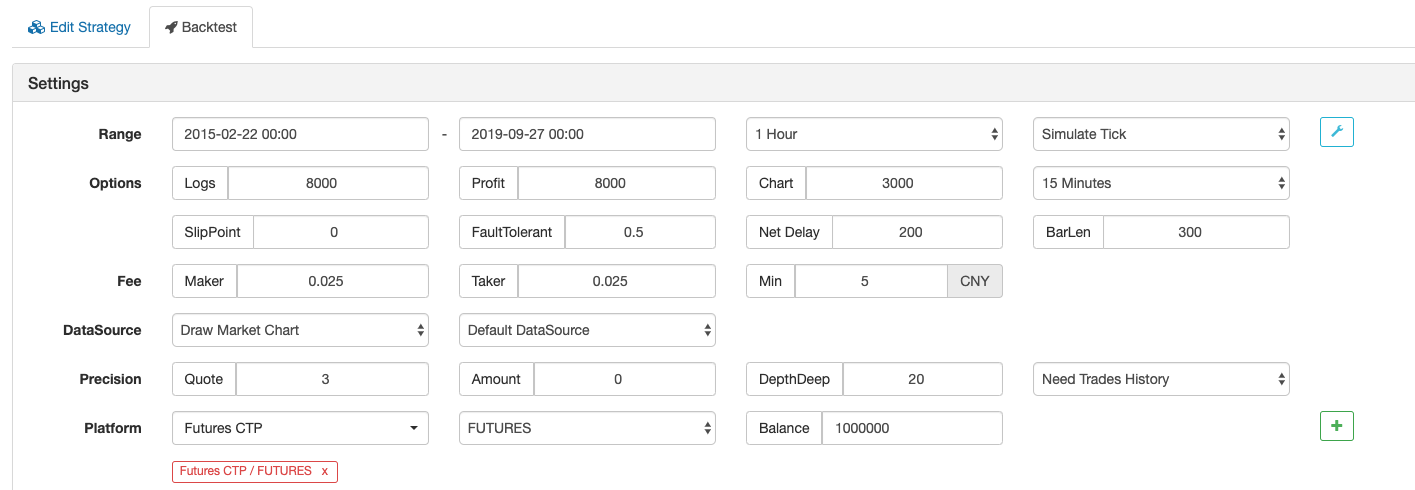The image size is (1415, 490).
Task: Click the wrench settings icon button
Action: 1337,133
